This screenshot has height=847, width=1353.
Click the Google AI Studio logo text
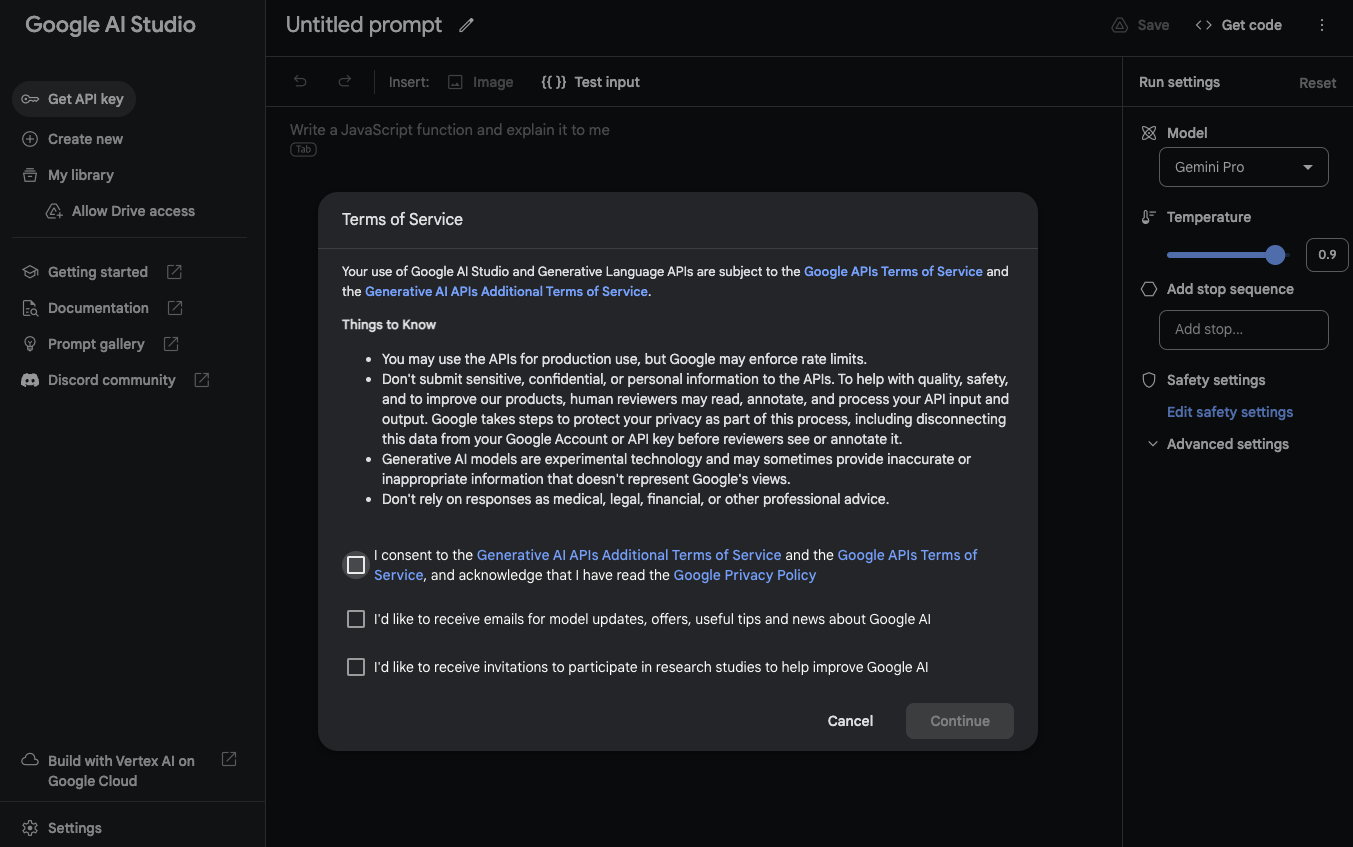[110, 25]
